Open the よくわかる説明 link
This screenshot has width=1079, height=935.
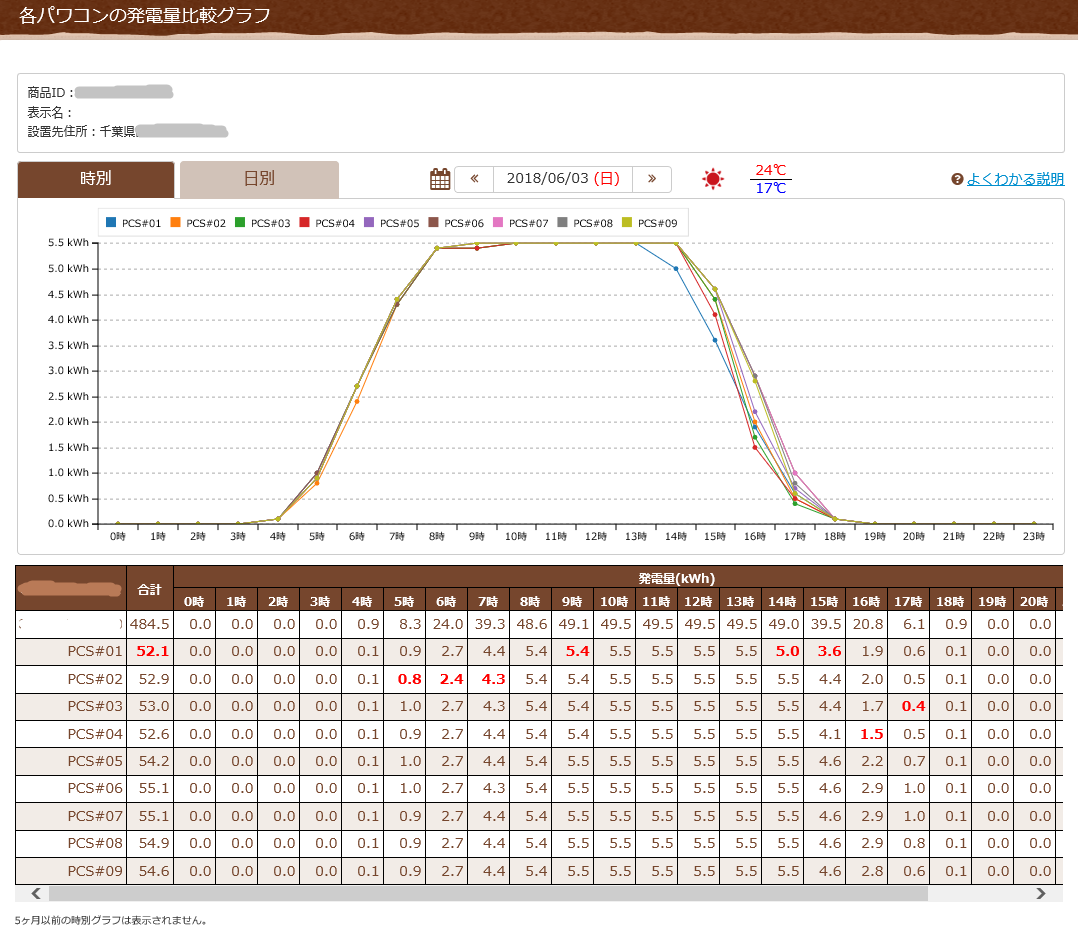click(1015, 179)
